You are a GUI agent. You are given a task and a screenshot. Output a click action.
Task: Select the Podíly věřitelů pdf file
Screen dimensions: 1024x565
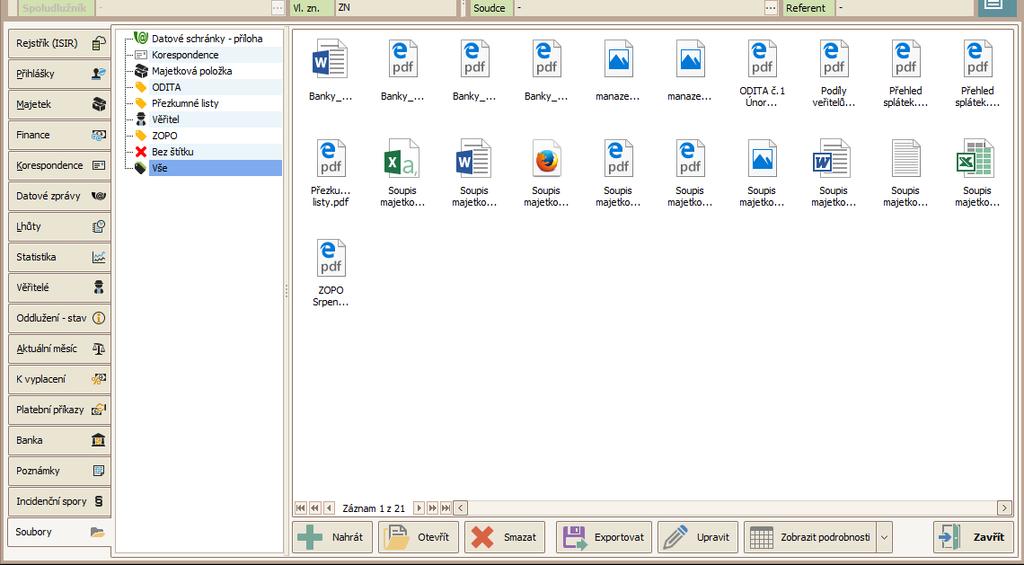point(833,73)
